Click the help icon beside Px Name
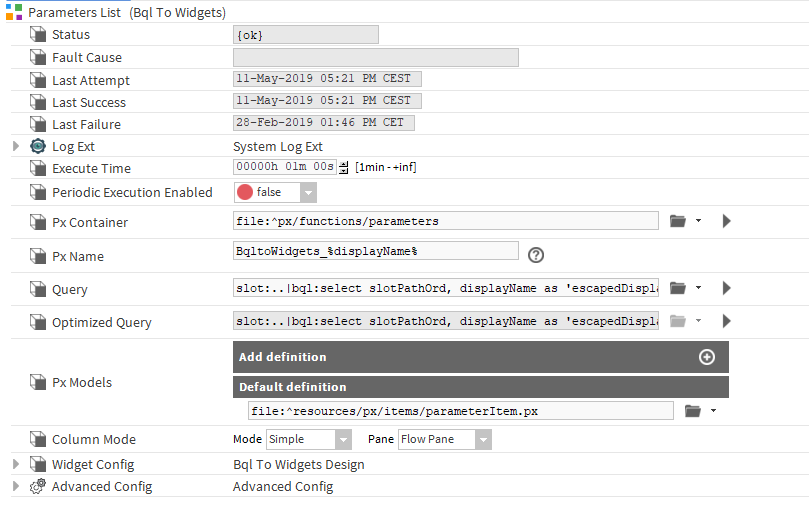 point(536,255)
